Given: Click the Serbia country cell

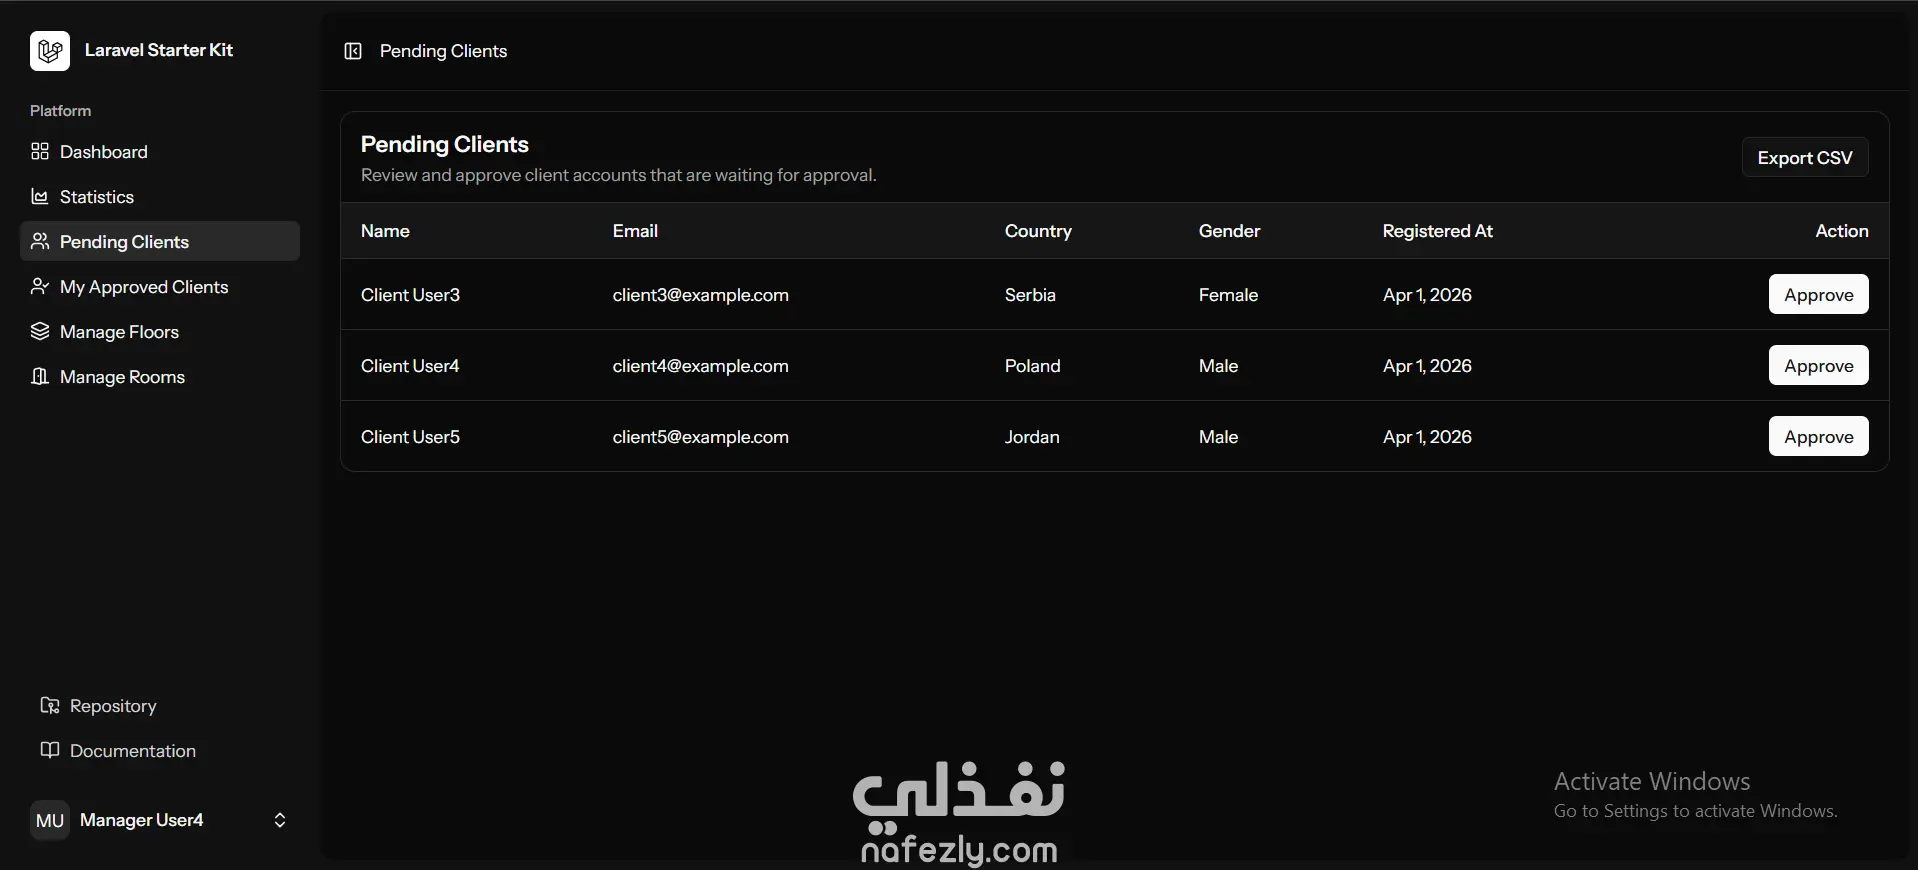Looking at the screenshot, I should point(1030,295).
